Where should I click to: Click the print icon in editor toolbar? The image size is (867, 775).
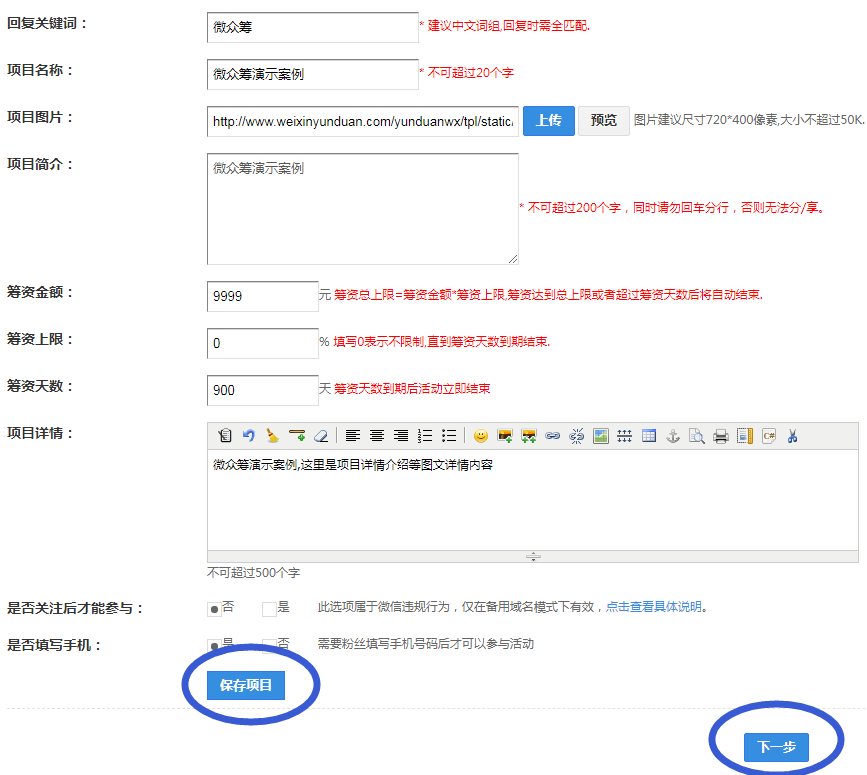pos(720,436)
